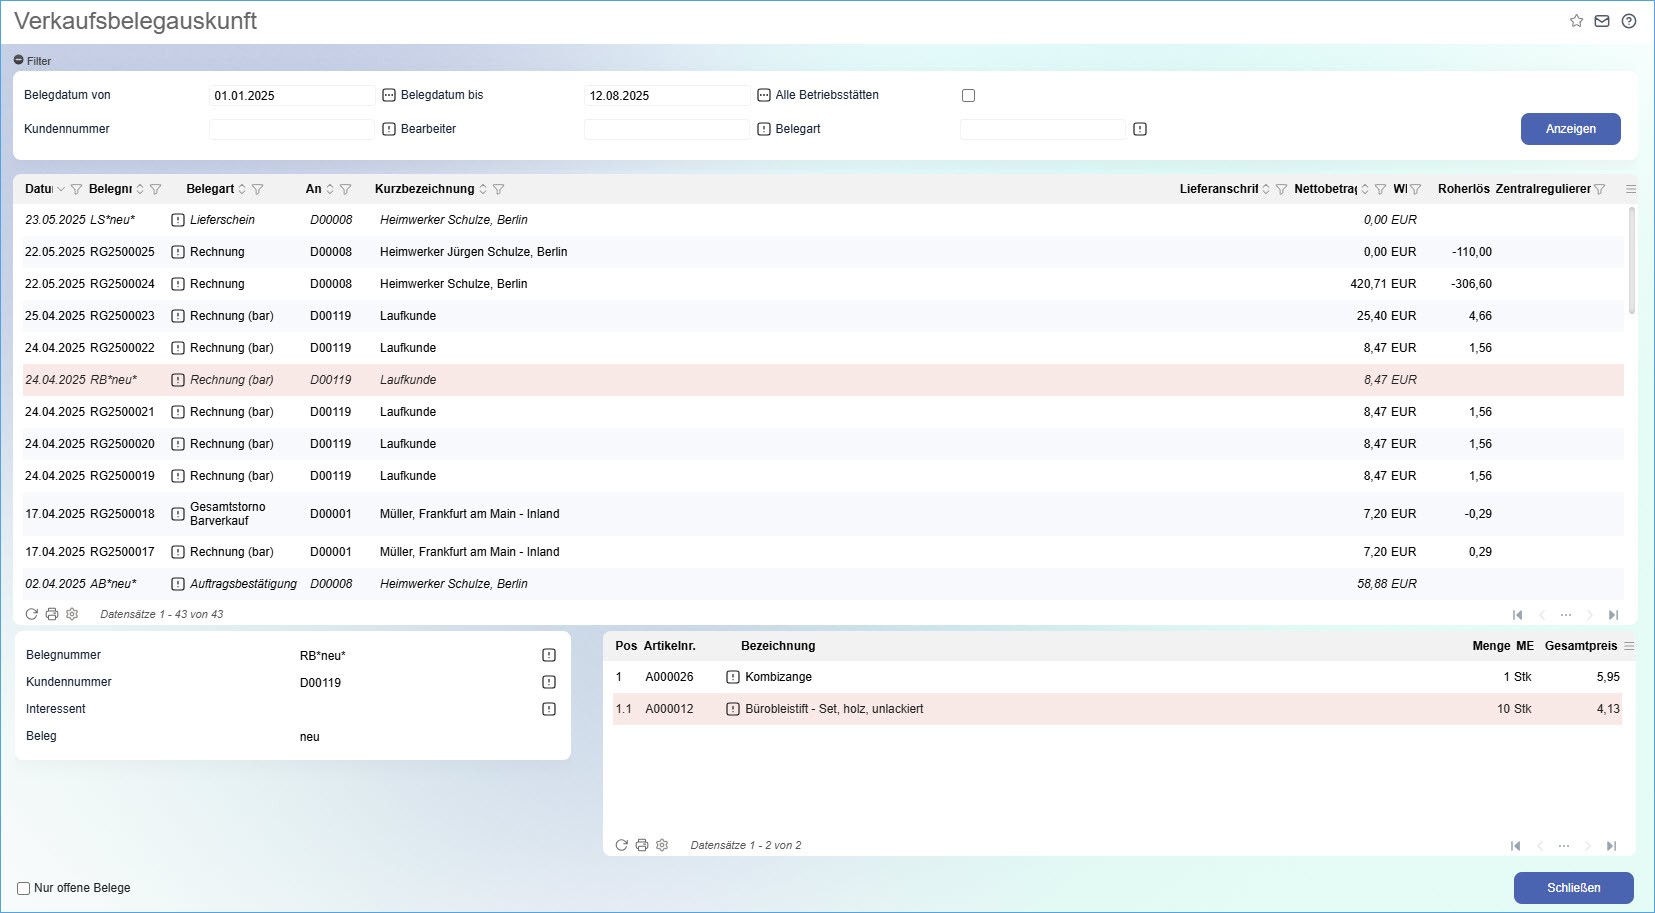Screen dimensions: 1655x913
Task: Refresh the documents table
Action: point(32,614)
